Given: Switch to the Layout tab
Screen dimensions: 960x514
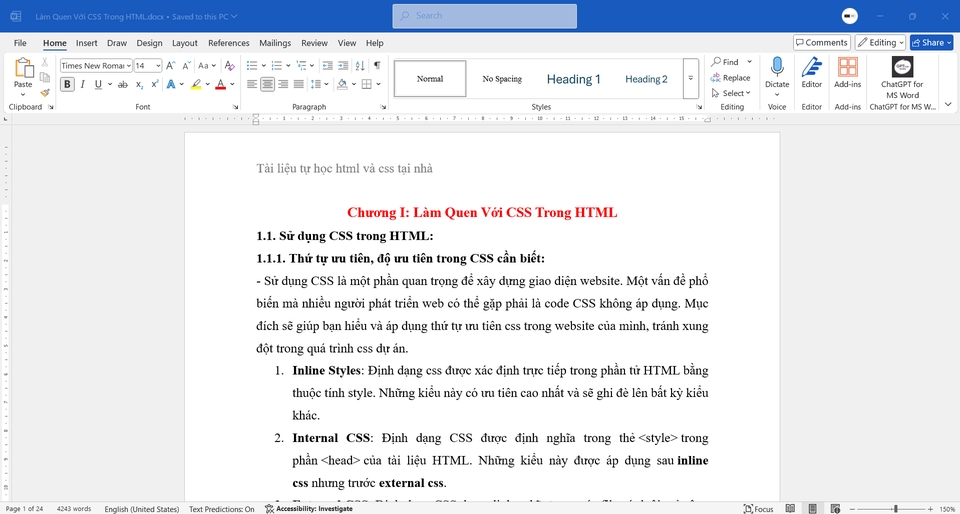Looking at the screenshot, I should point(185,43).
